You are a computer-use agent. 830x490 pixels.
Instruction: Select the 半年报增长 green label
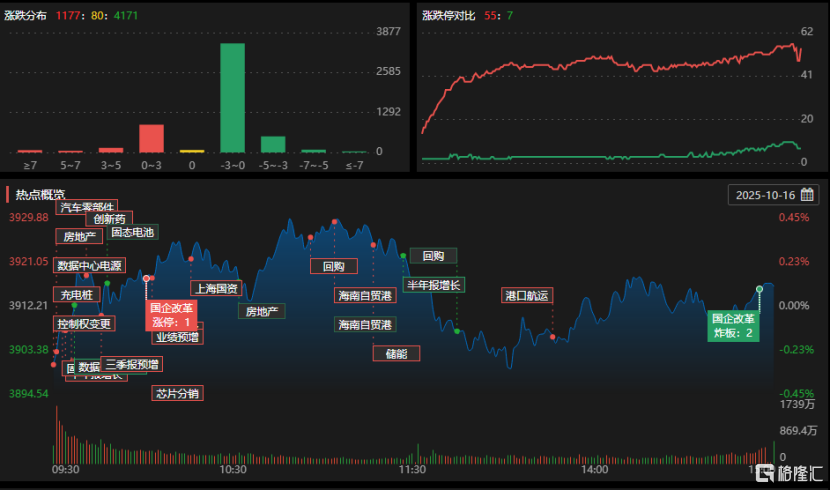(433, 285)
